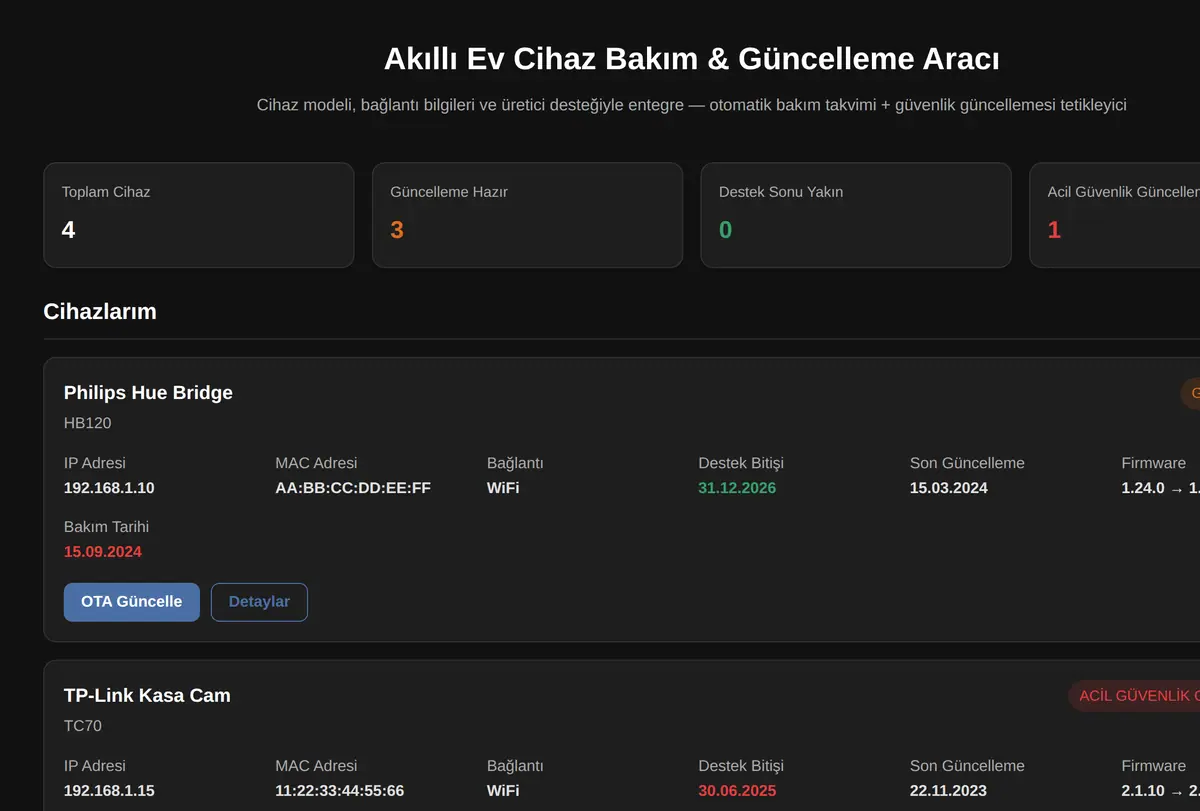This screenshot has width=1200, height=811.
Task: Click IP address 192.168.1.15
Action: (109, 791)
